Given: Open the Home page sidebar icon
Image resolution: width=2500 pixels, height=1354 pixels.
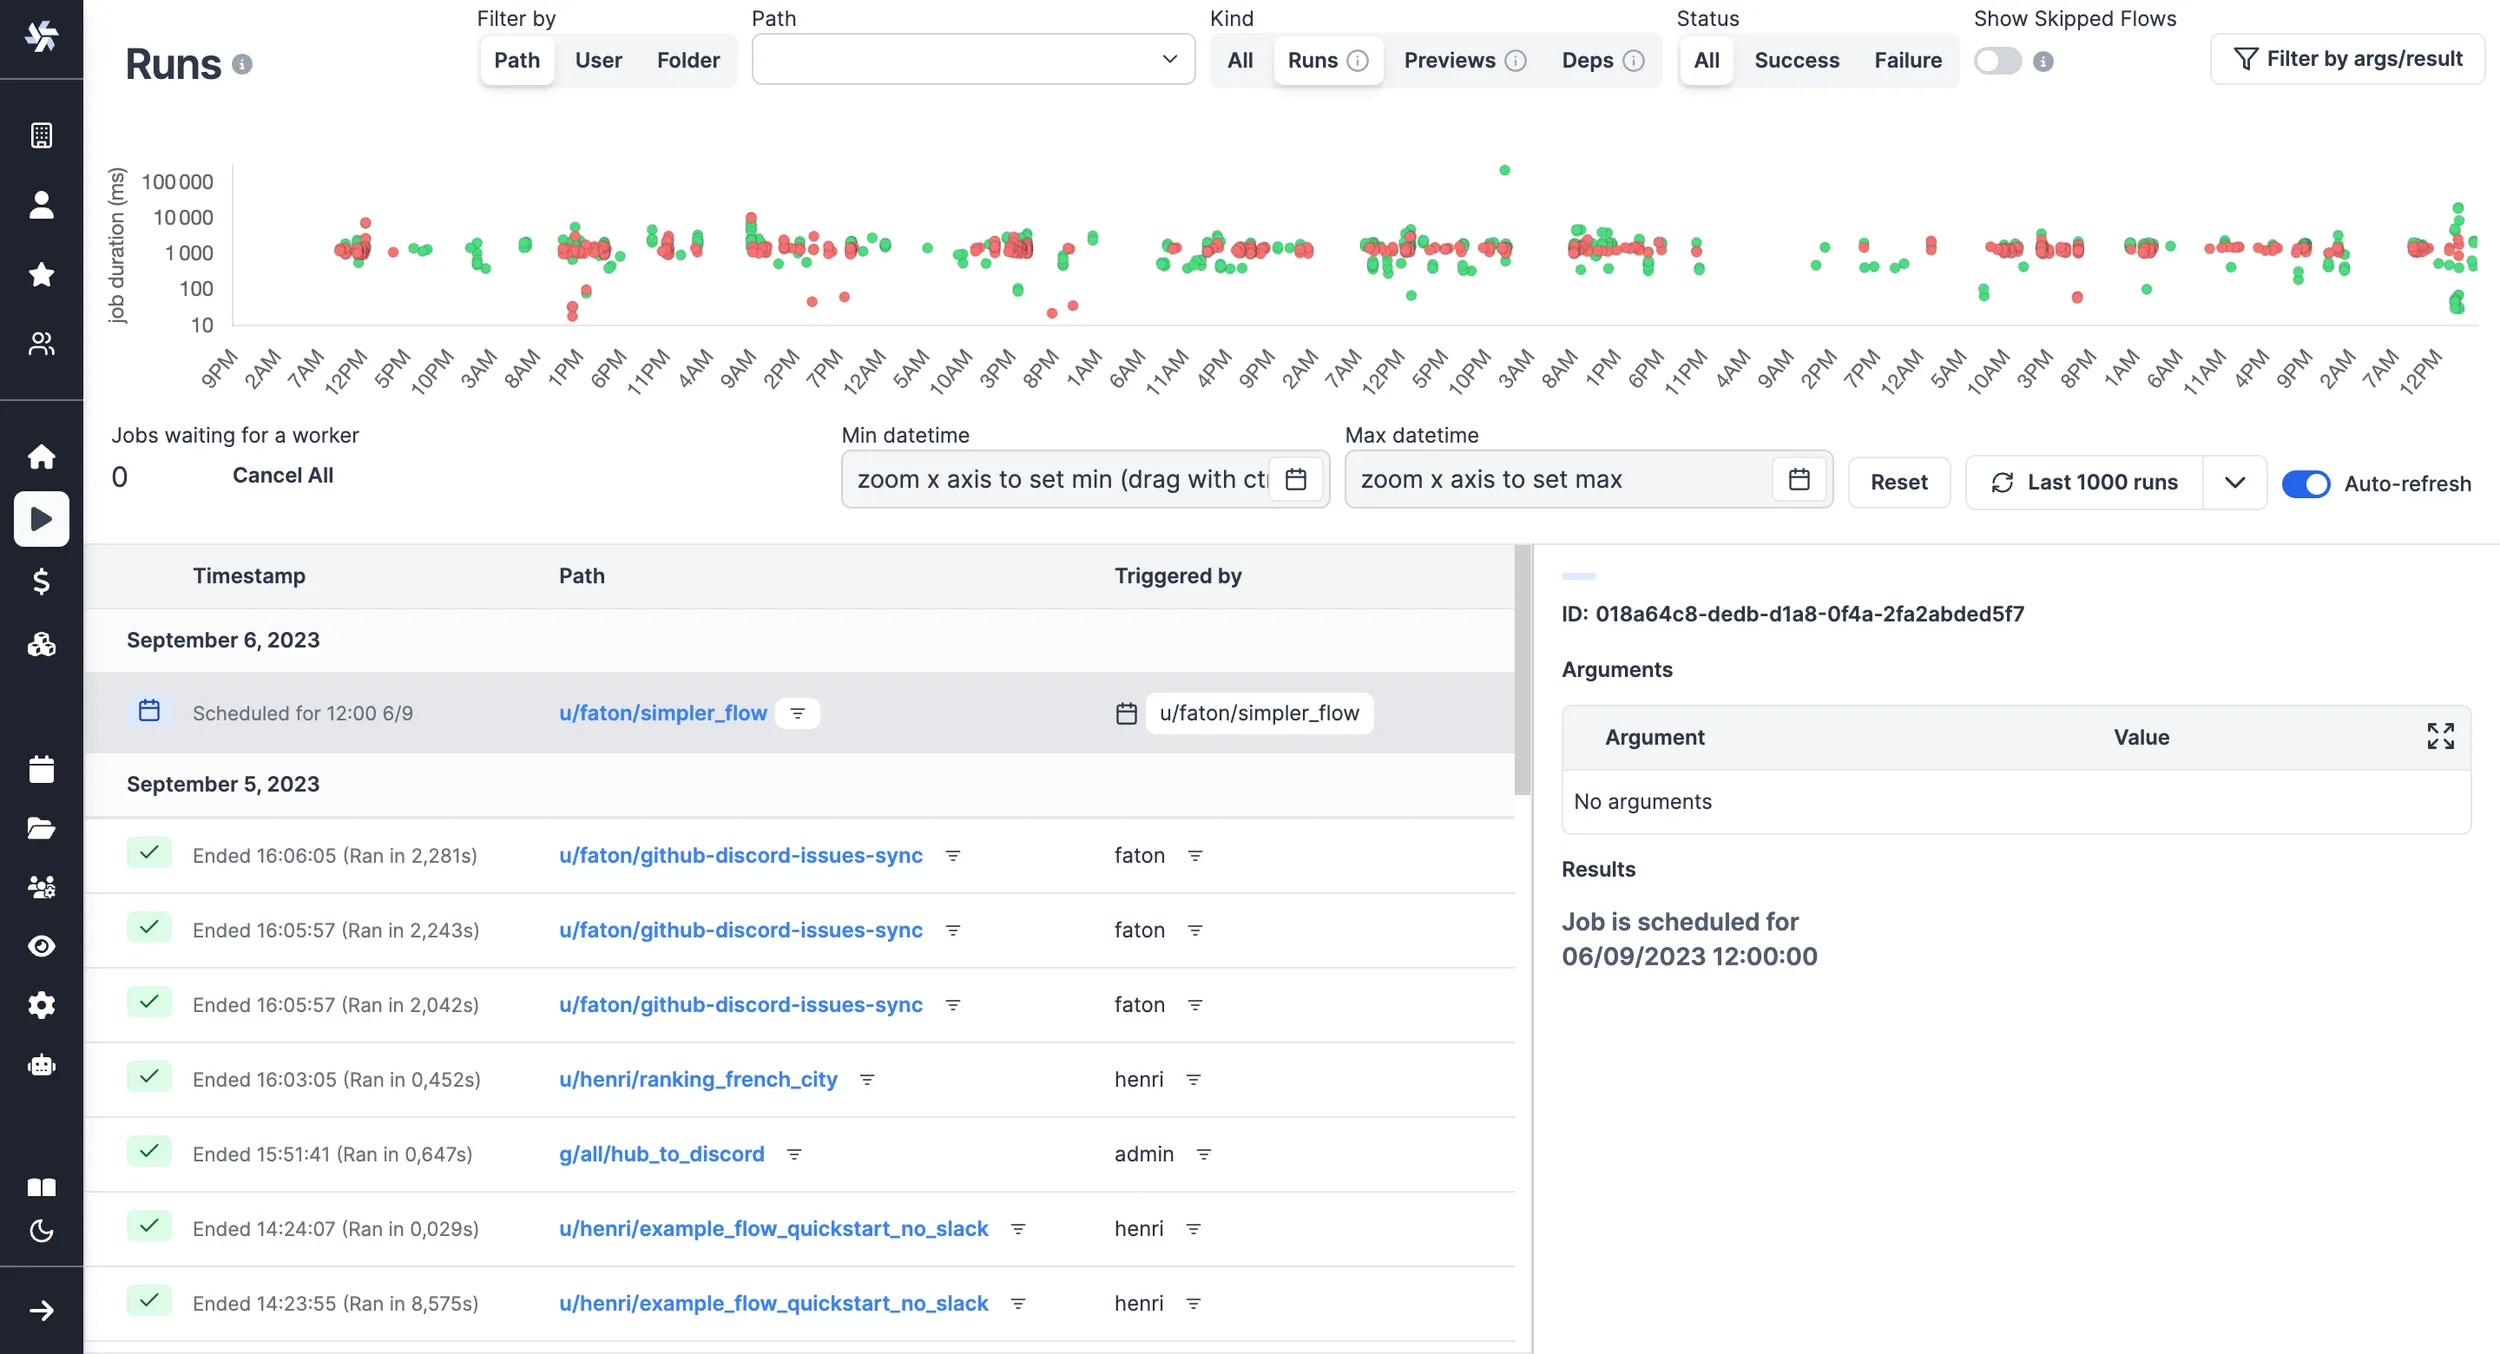Looking at the screenshot, I should point(41,457).
